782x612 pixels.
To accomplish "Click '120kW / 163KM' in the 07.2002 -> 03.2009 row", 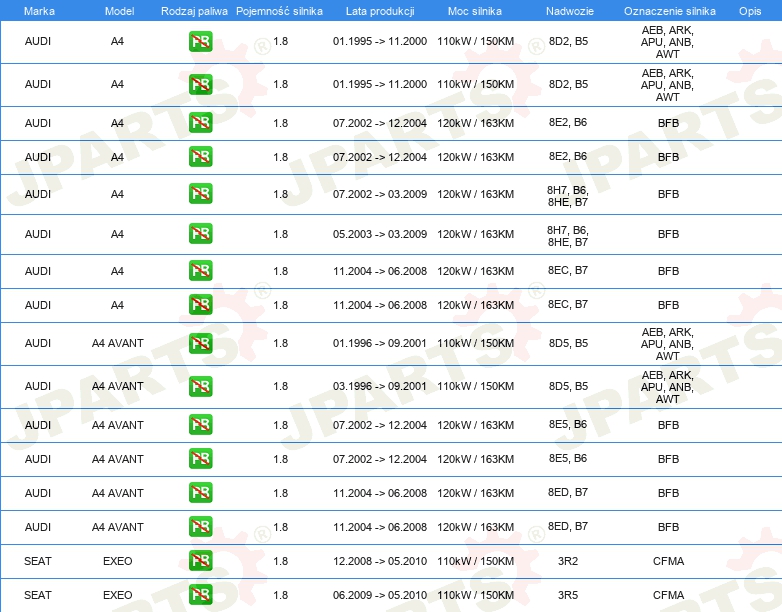I will pos(476,194).
